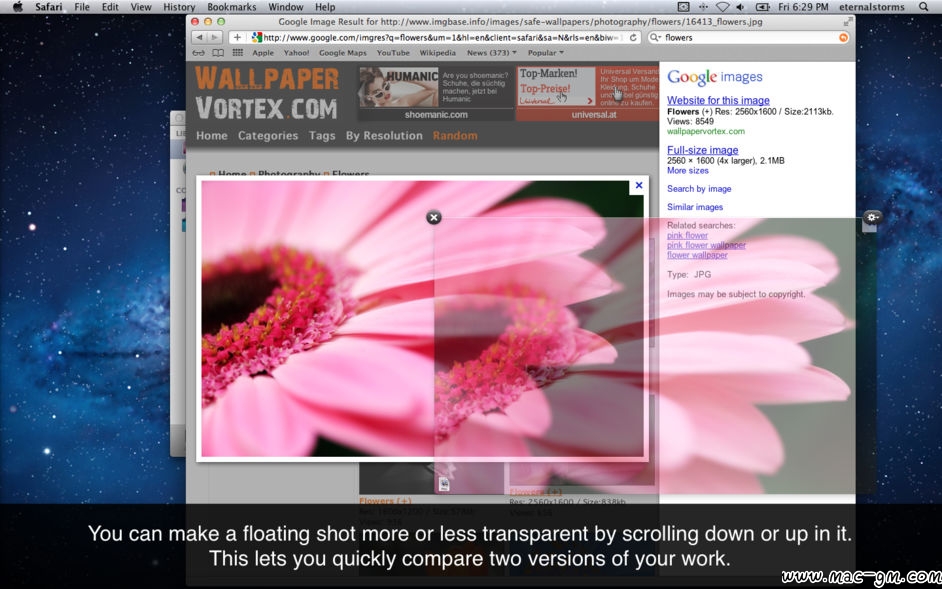942x589 pixels.
Task: Click the clock showing Fri 6:29 PM
Action: pos(803,7)
